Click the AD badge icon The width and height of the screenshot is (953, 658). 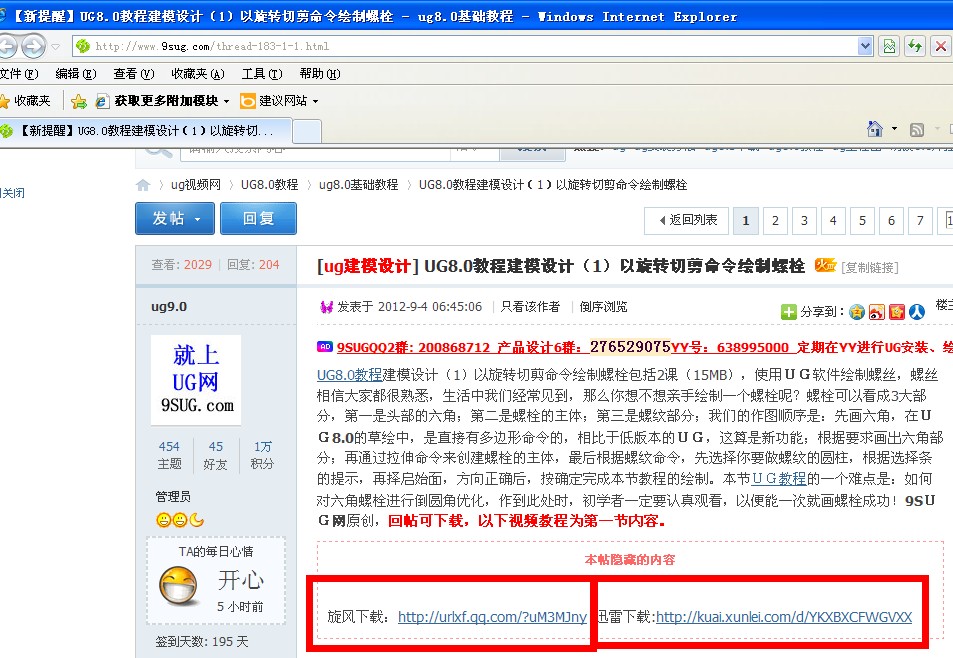[x=325, y=347]
